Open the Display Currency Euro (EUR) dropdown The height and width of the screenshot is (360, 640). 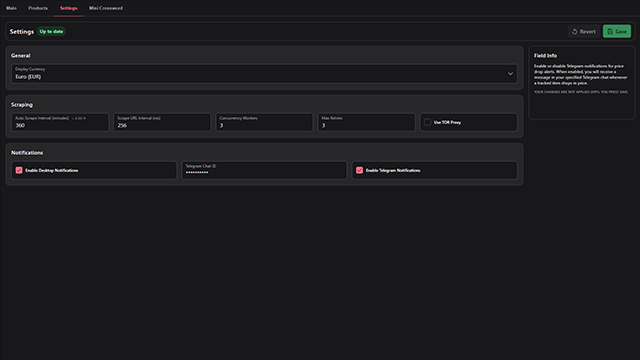tap(264, 74)
